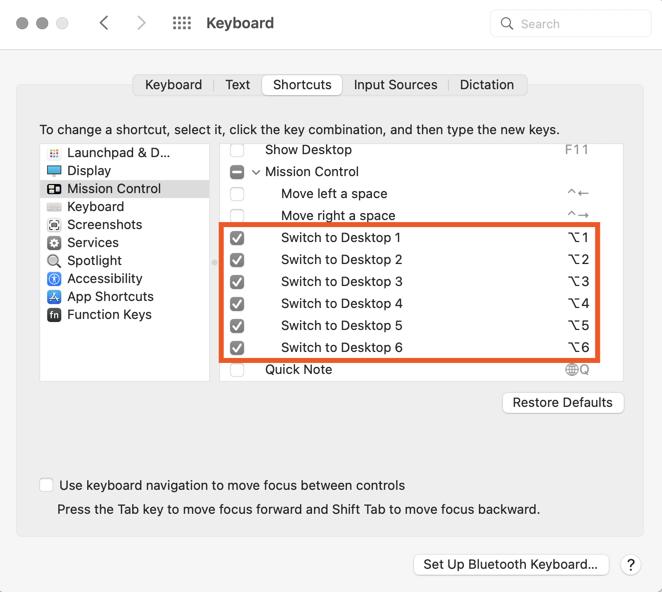Uncheck Switch to Desktop 1

pyautogui.click(x=237, y=238)
